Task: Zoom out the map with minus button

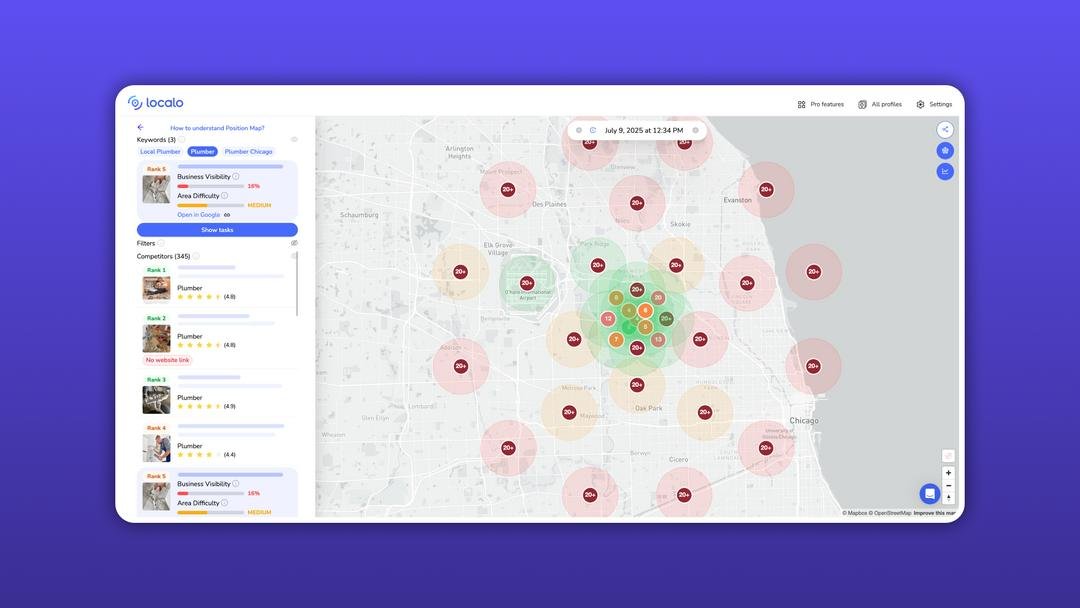Action: 948,485
